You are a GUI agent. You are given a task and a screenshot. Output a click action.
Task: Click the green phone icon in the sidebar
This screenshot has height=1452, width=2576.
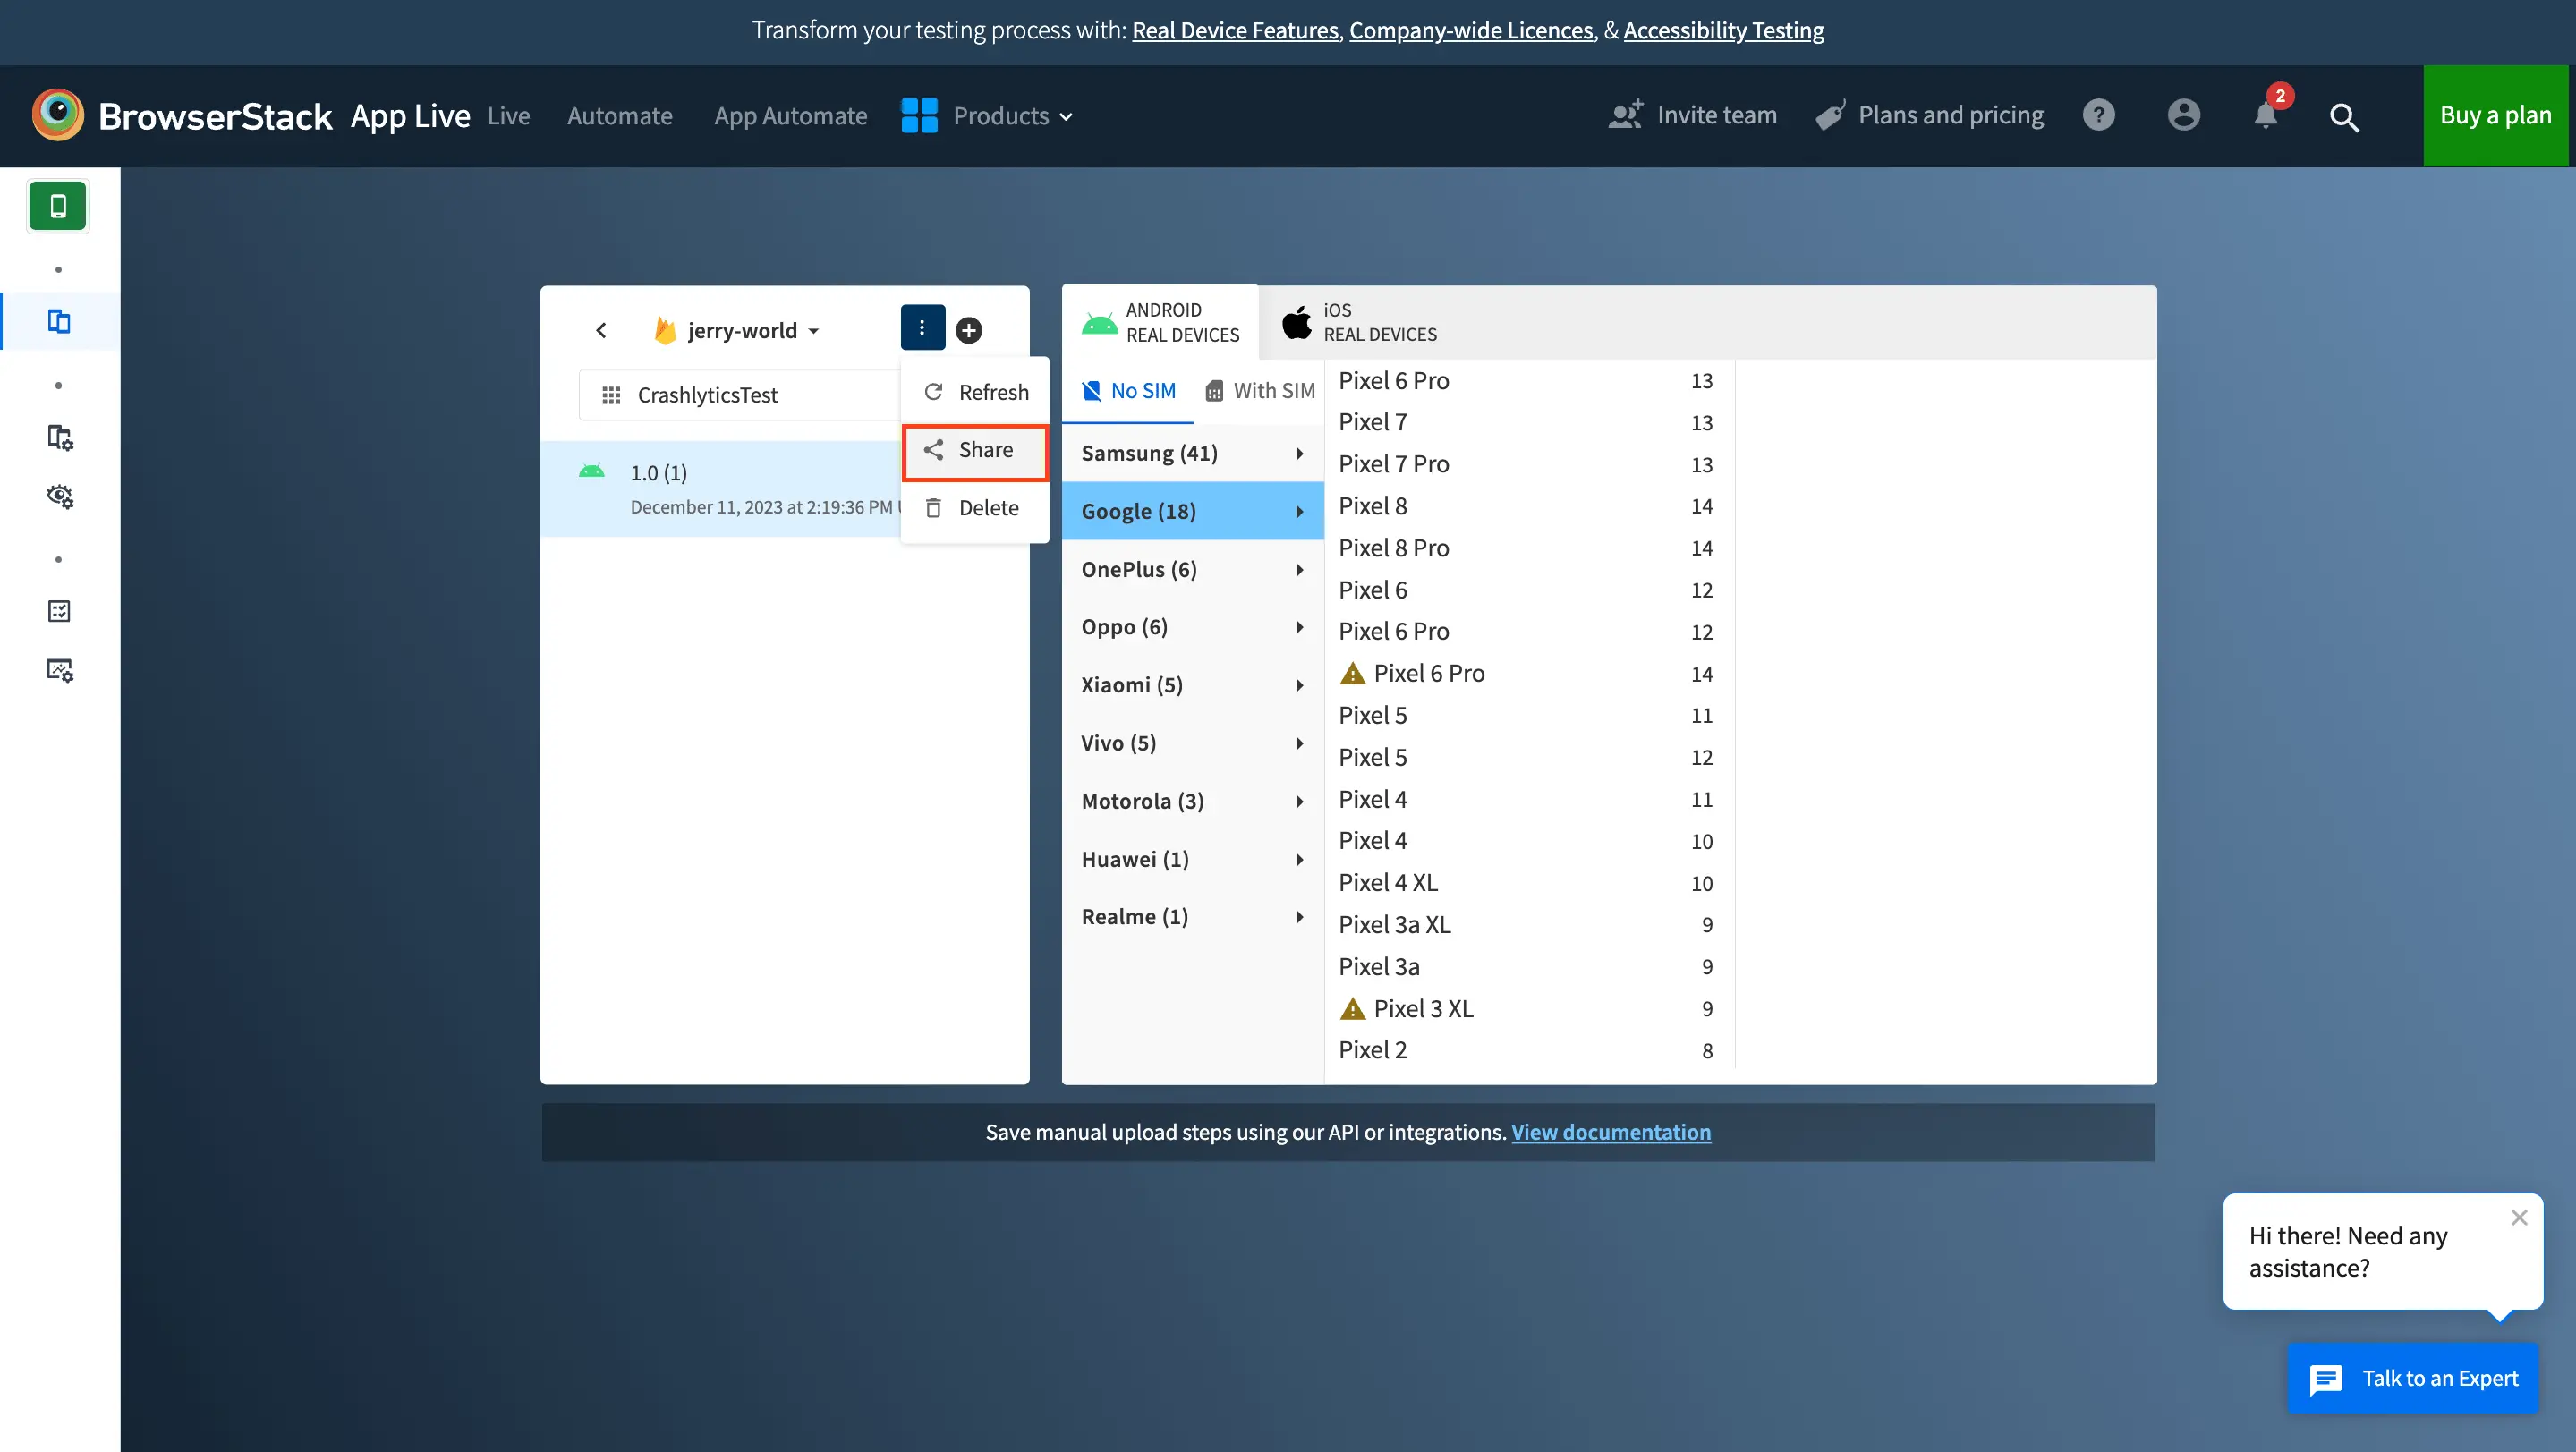58,206
